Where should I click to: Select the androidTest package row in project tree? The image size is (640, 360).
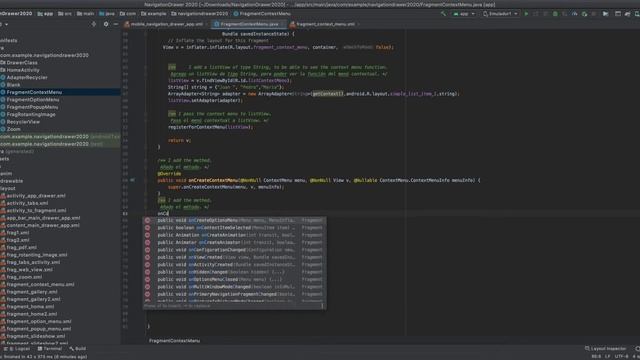[60, 136]
